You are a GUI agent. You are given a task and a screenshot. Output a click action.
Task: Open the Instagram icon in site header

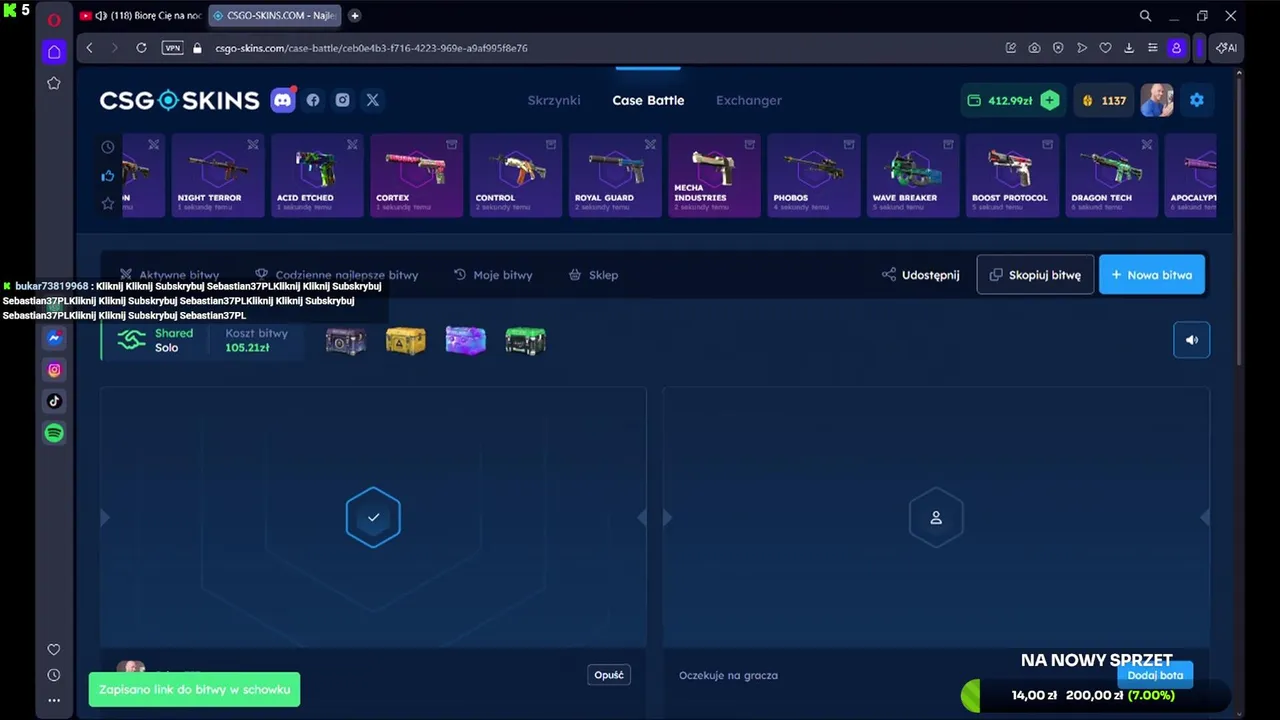coord(343,100)
